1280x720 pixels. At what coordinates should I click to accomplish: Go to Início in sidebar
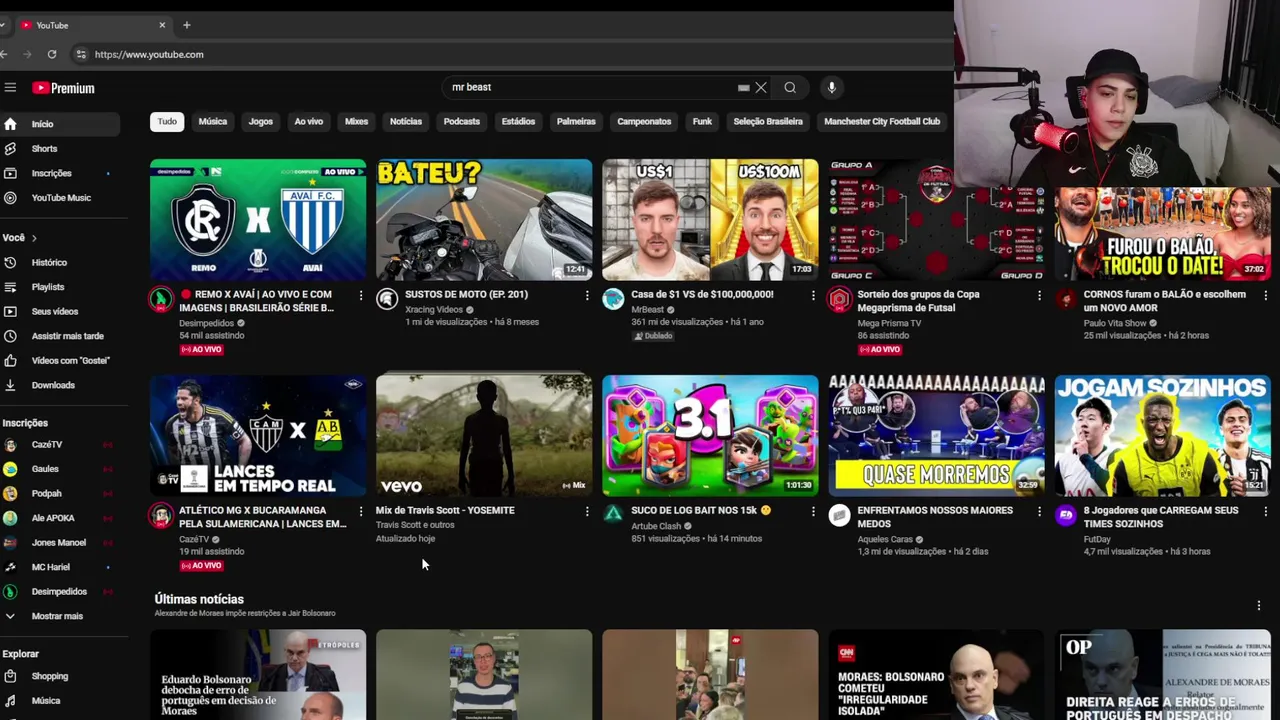pos(60,124)
